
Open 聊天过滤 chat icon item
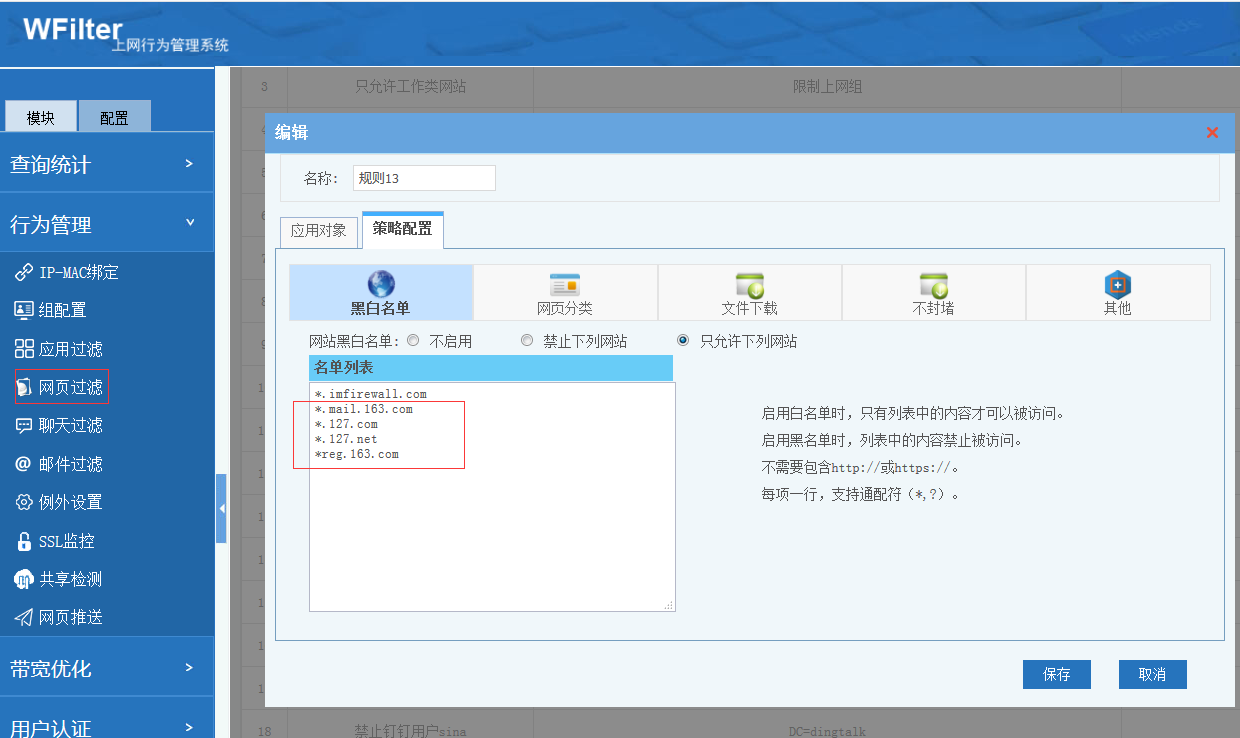tap(24, 425)
